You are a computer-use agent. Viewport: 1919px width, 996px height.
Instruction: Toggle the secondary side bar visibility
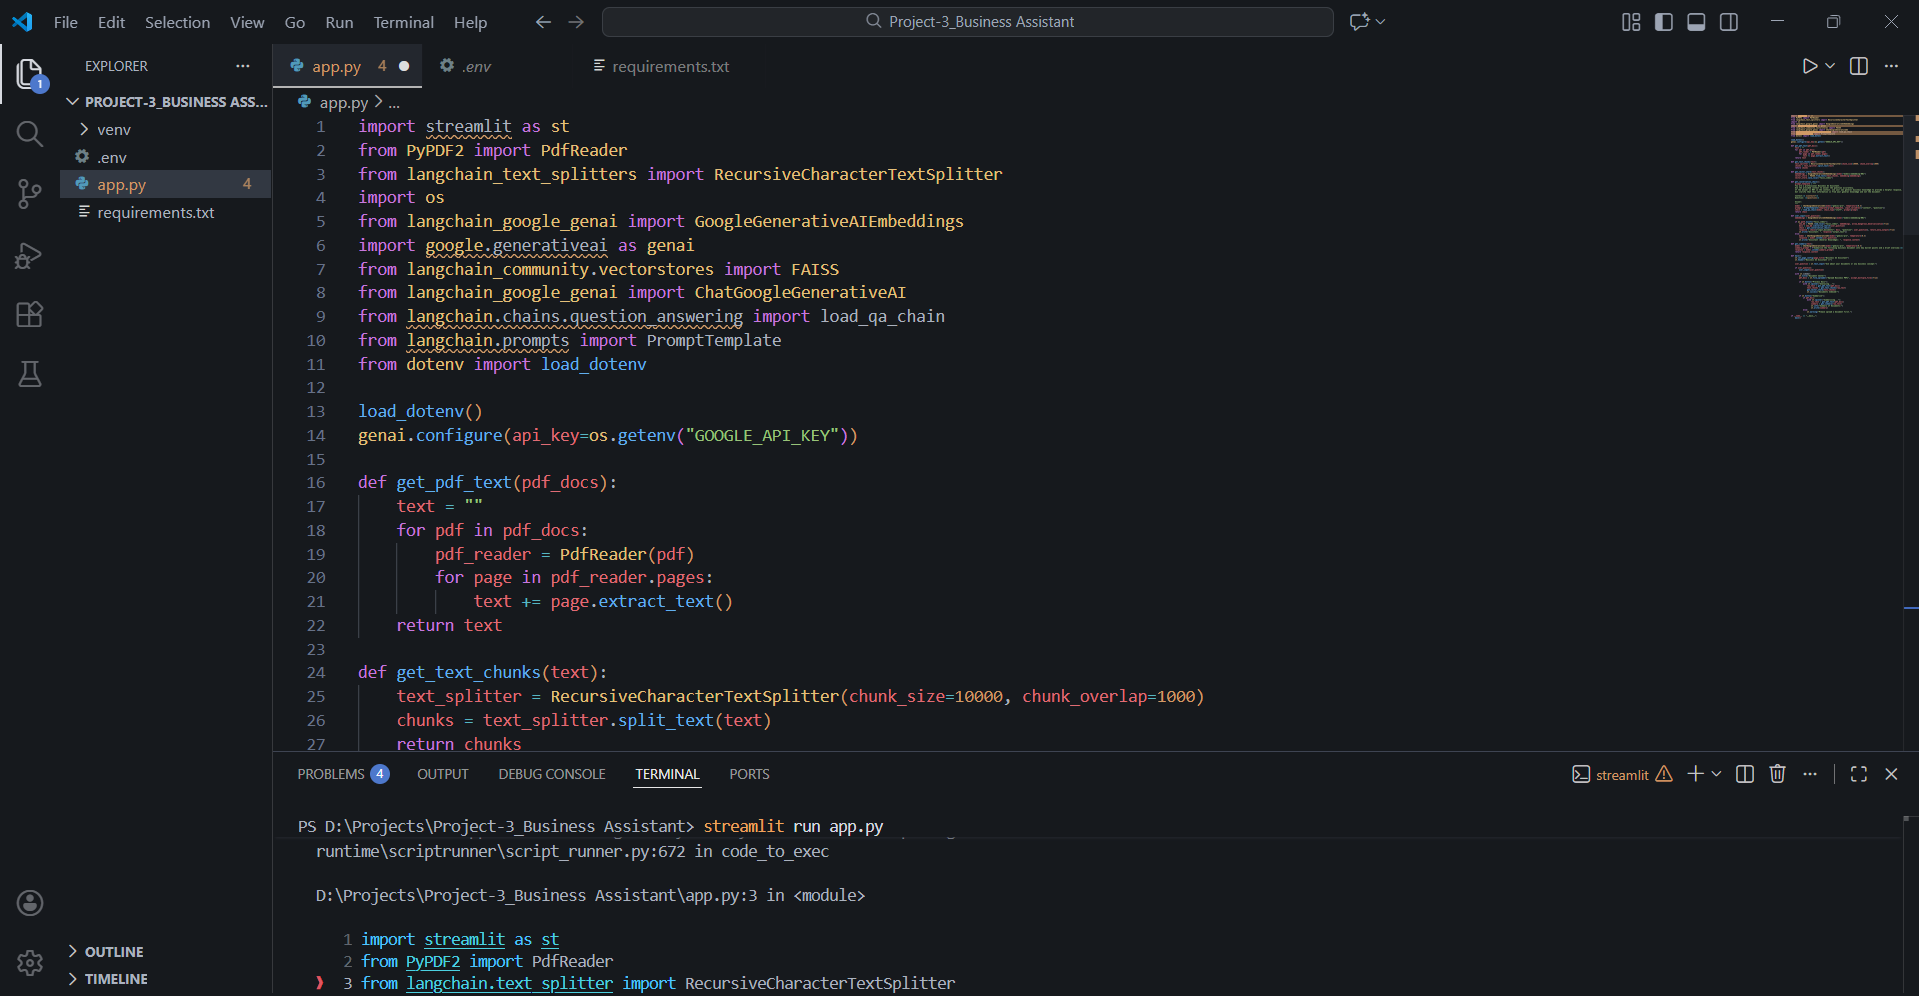tap(1729, 22)
